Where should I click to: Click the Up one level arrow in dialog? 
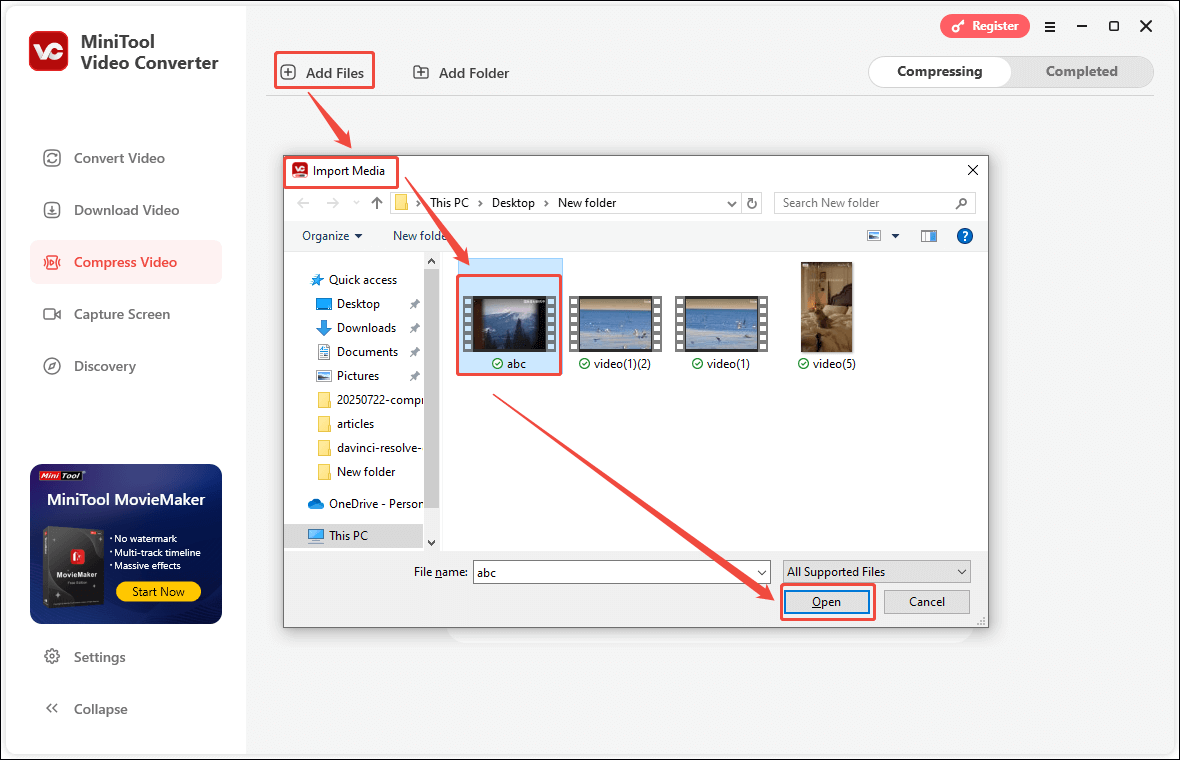pyautogui.click(x=377, y=202)
